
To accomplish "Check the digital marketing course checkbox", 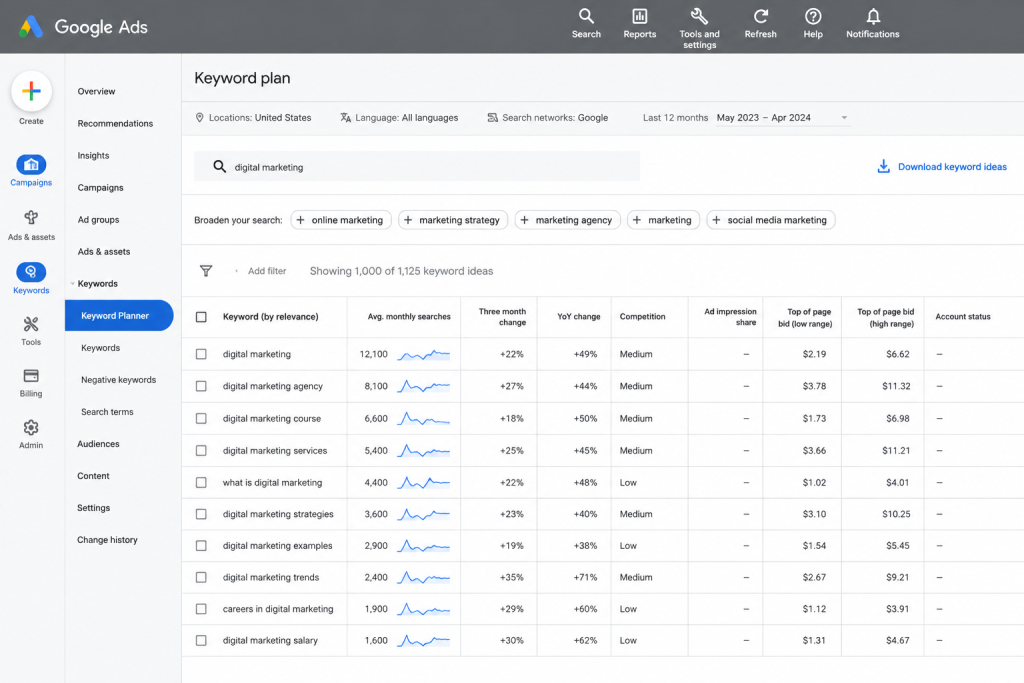I will pyautogui.click(x=201, y=419).
